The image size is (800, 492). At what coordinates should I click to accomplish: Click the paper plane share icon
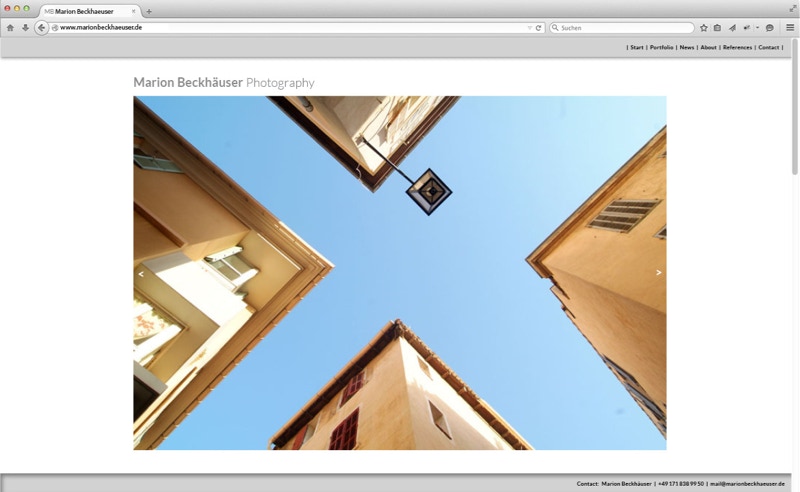pos(732,28)
